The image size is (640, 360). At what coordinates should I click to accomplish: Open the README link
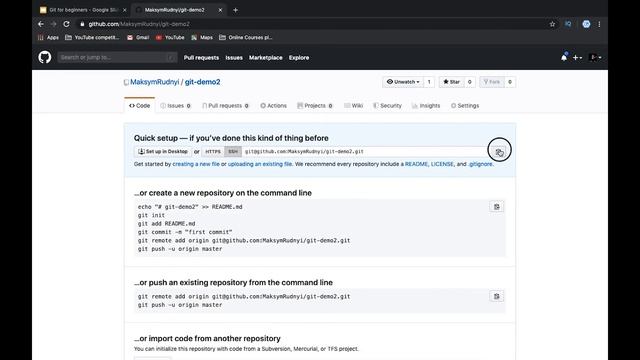(416, 164)
